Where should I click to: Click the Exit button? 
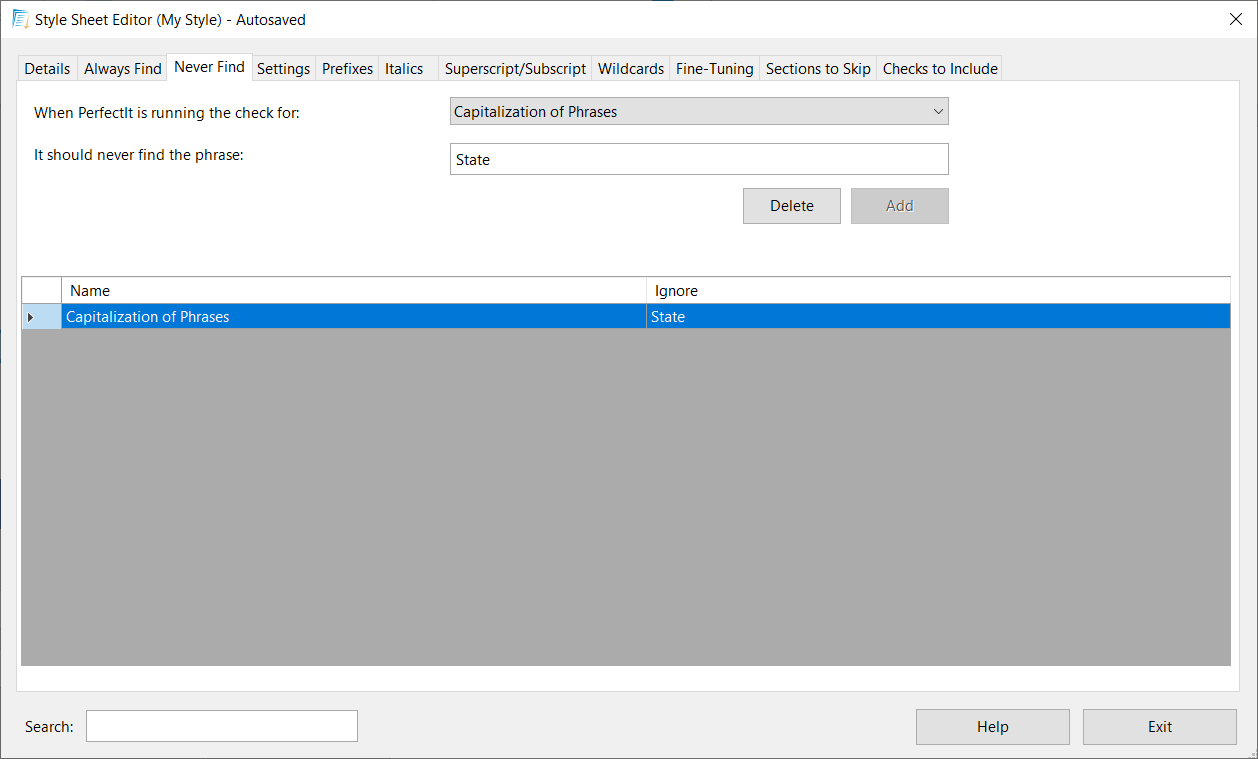pos(1160,727)
